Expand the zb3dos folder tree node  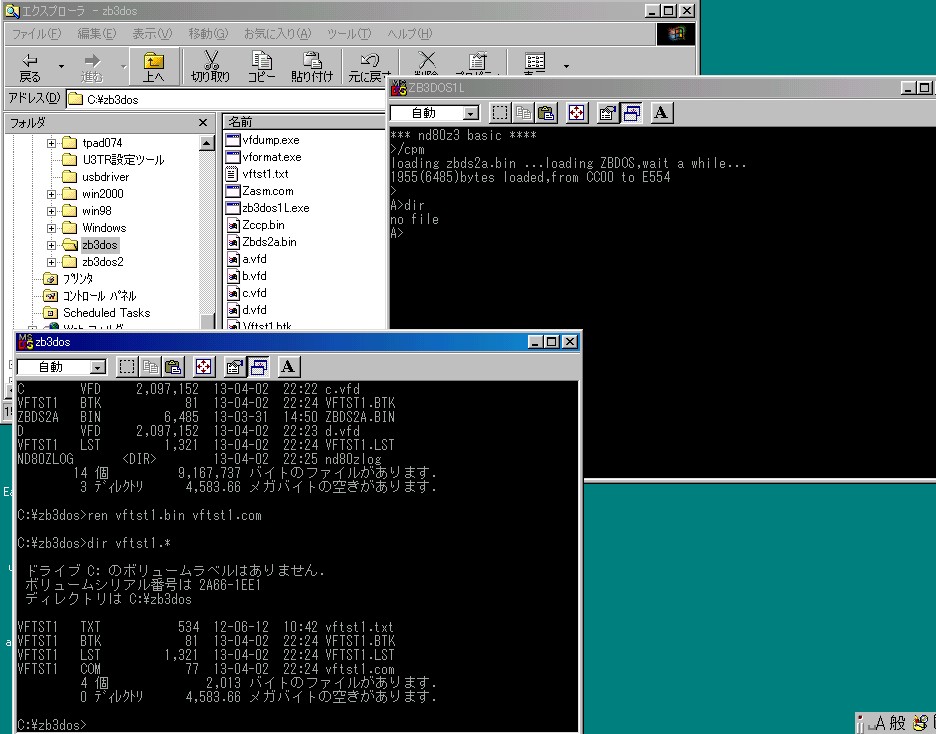(51, 245)
